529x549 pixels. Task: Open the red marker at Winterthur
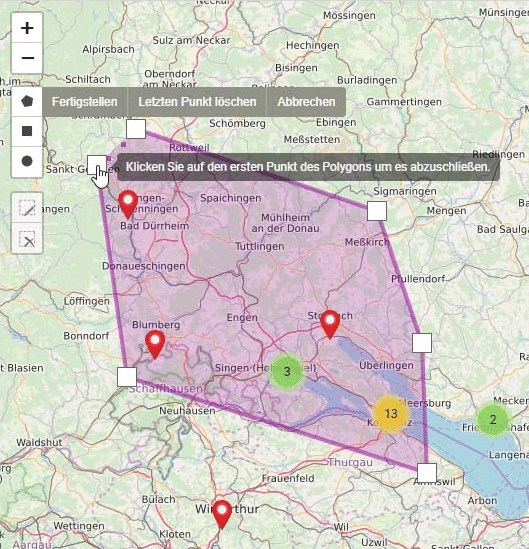(x=222, y=515)
